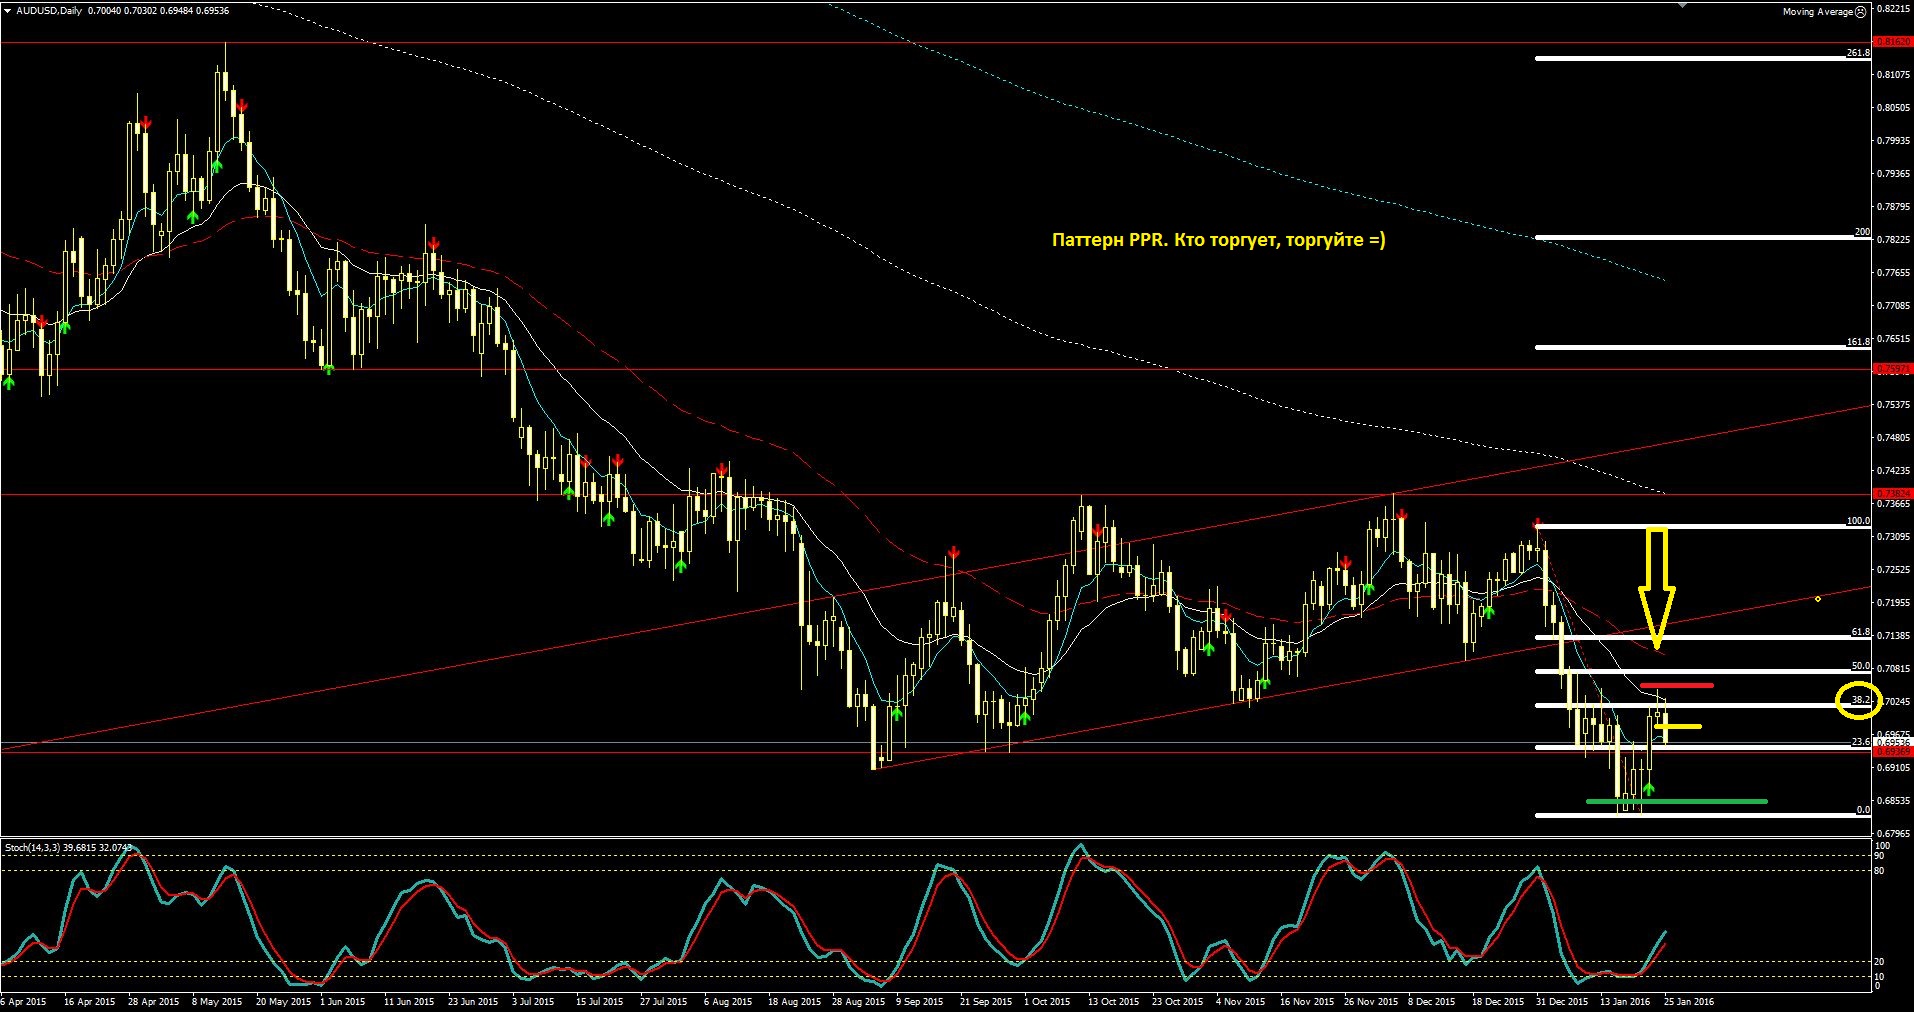
Task: Click the Fibonacci "38.2" level label
Action: coord(1860,700)
